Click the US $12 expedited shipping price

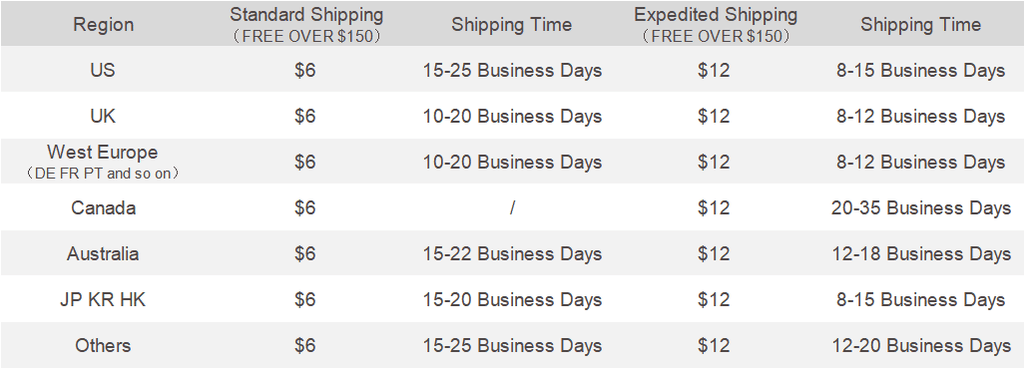click(x=714, y=70)
